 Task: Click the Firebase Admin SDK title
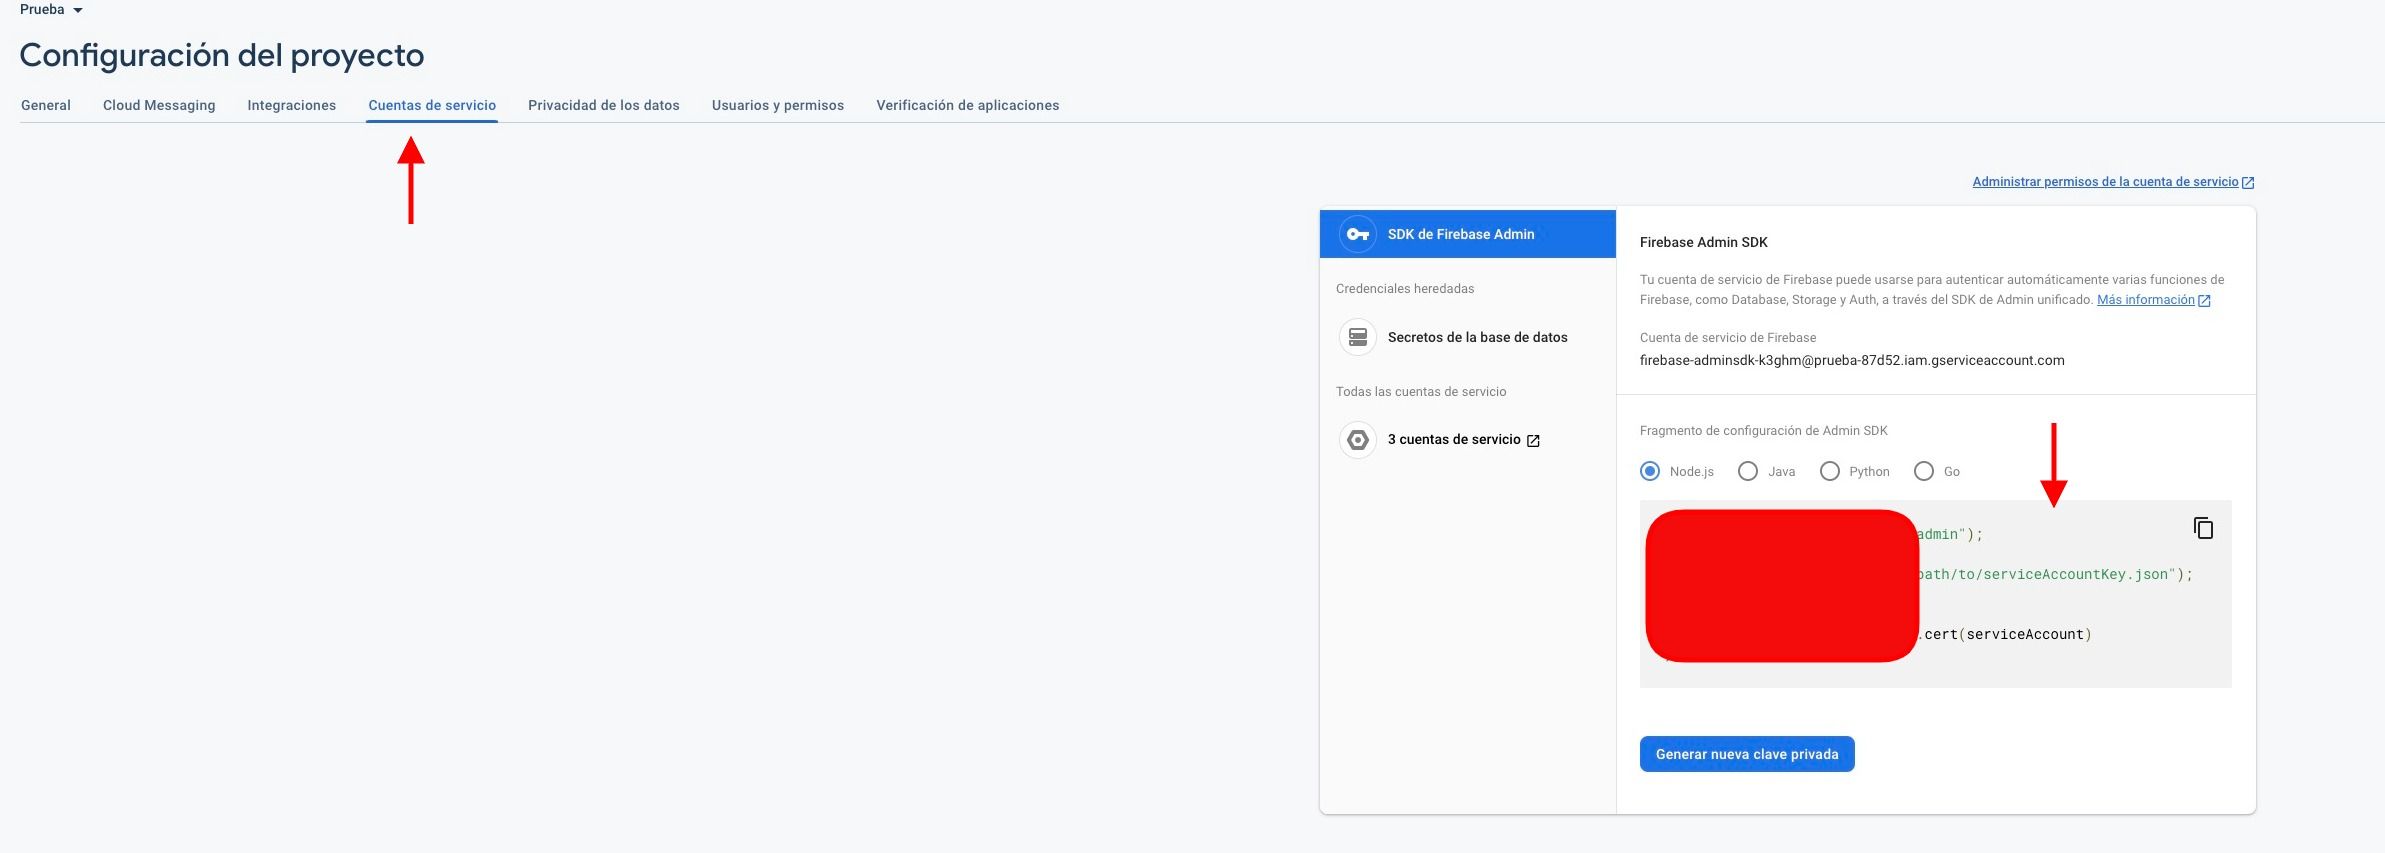point(1704,242)
